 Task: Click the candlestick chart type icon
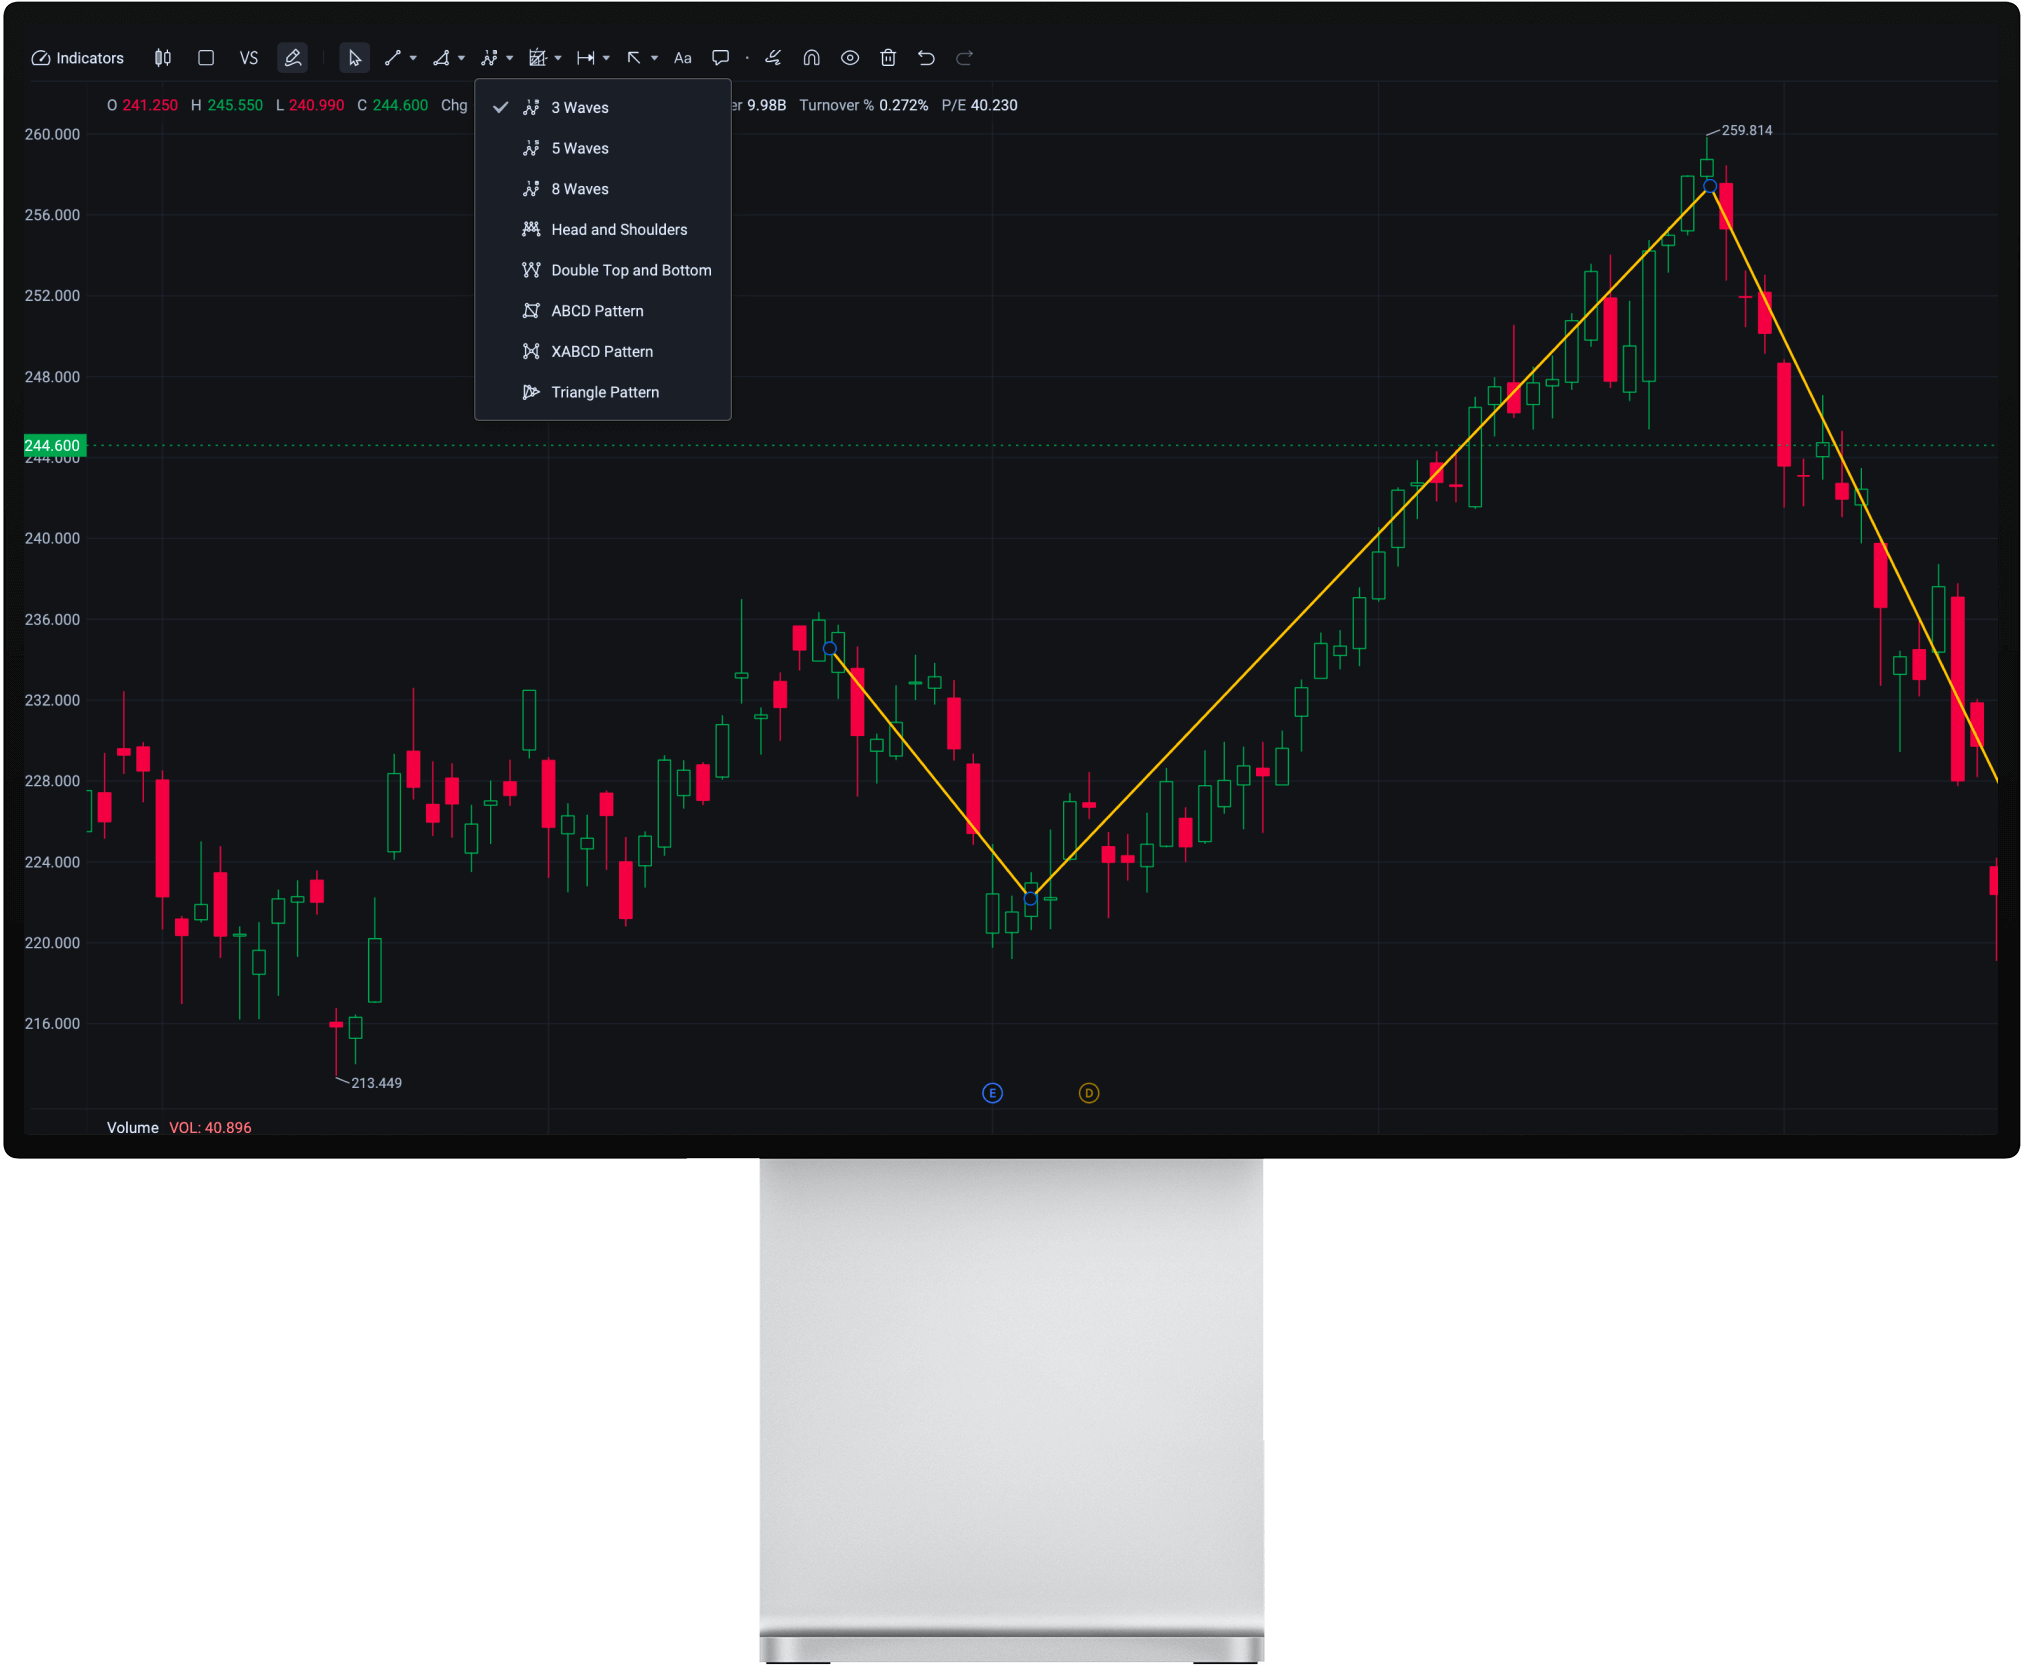(163, 58)
